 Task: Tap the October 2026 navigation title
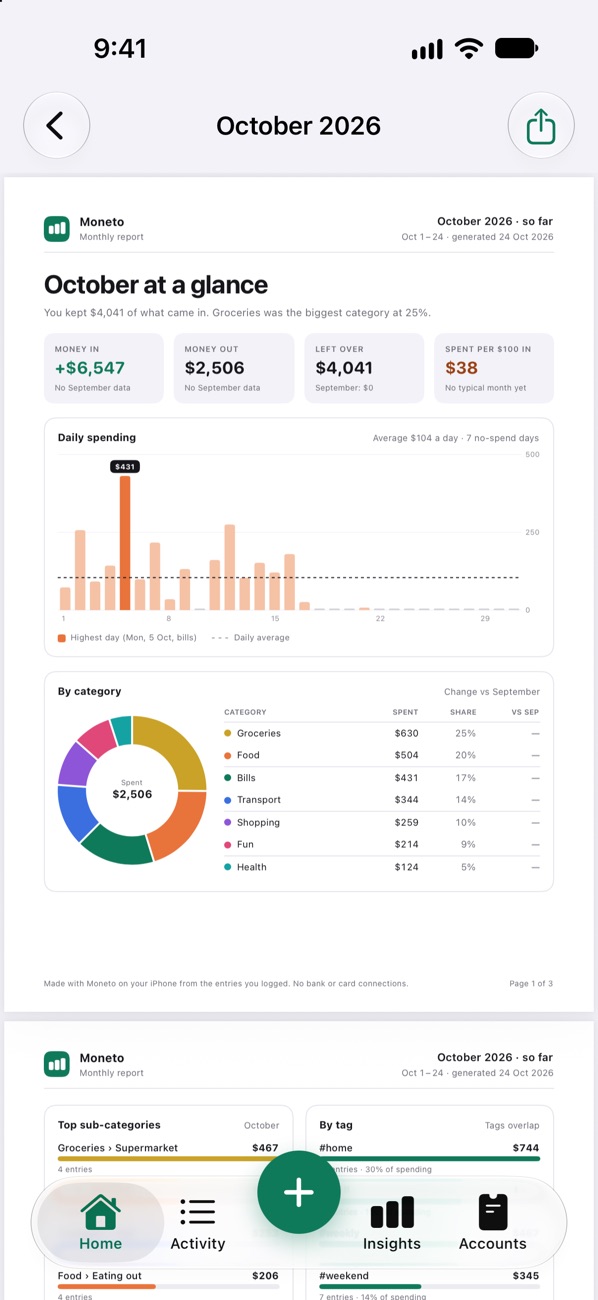(299, 126)
